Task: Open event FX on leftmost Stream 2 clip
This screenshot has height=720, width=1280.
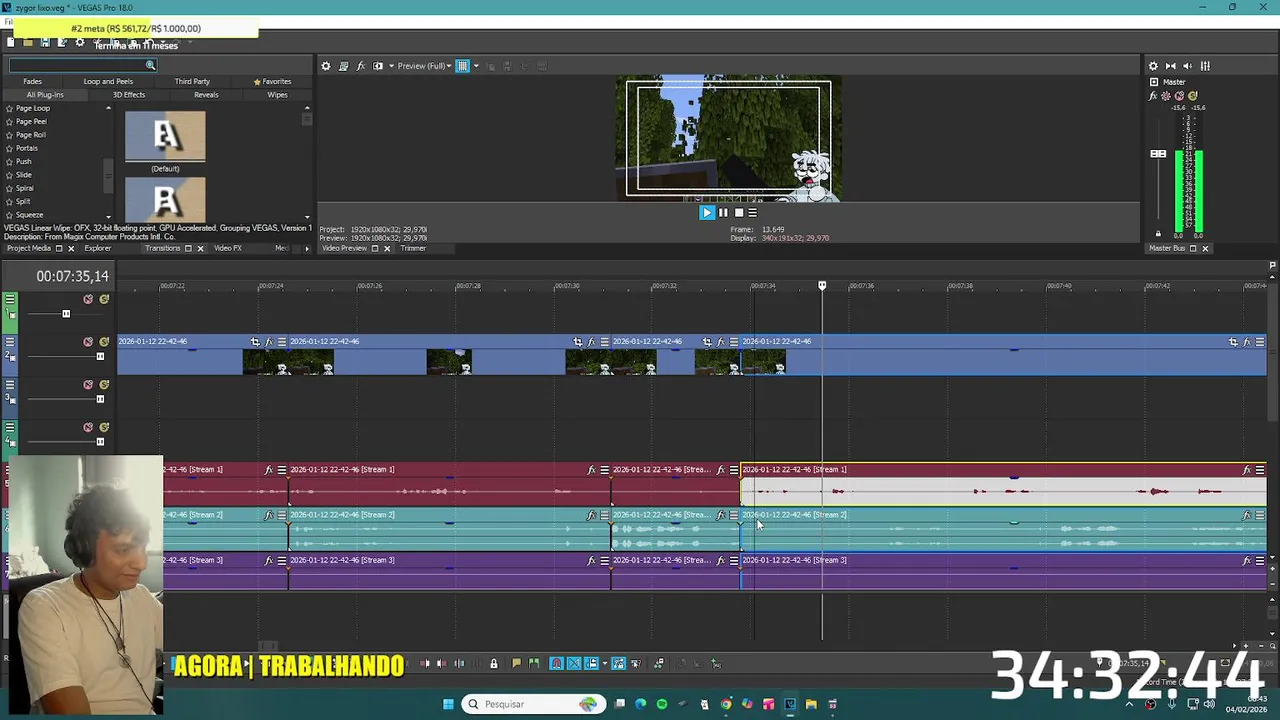Action: coord(268,515)
